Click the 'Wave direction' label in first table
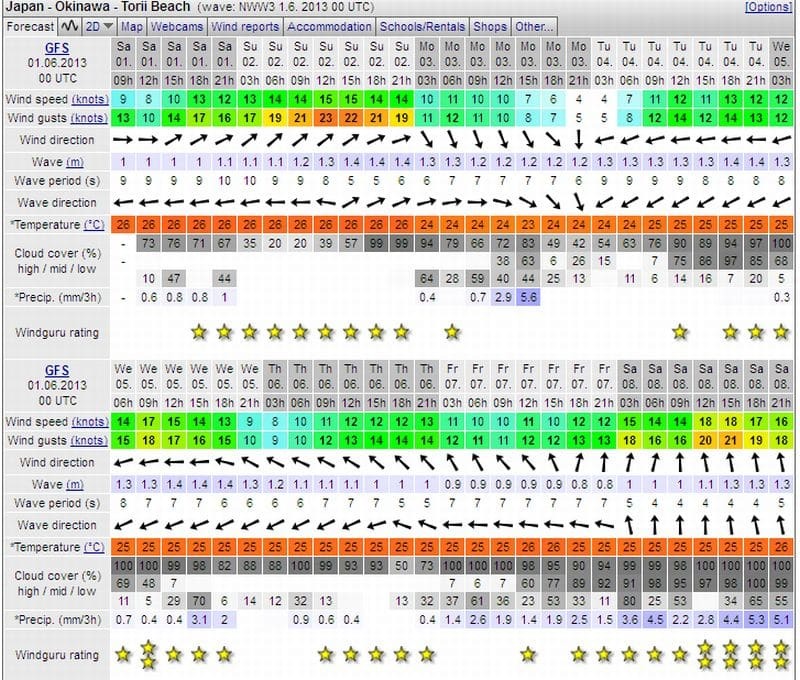Viewport: 800px width, 680px height. [x=57, y=203]
